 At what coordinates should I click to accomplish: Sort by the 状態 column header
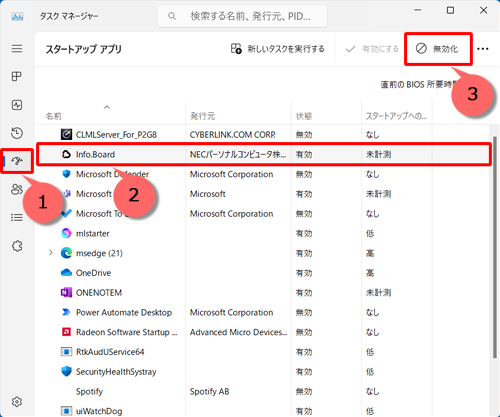coord(304,116)
